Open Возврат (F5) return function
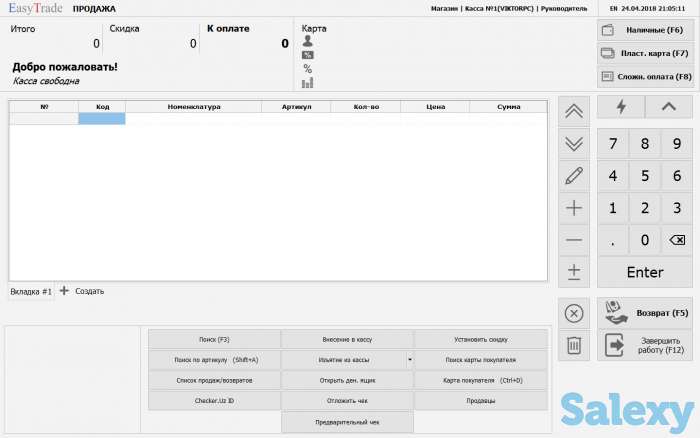 point(645,313)
